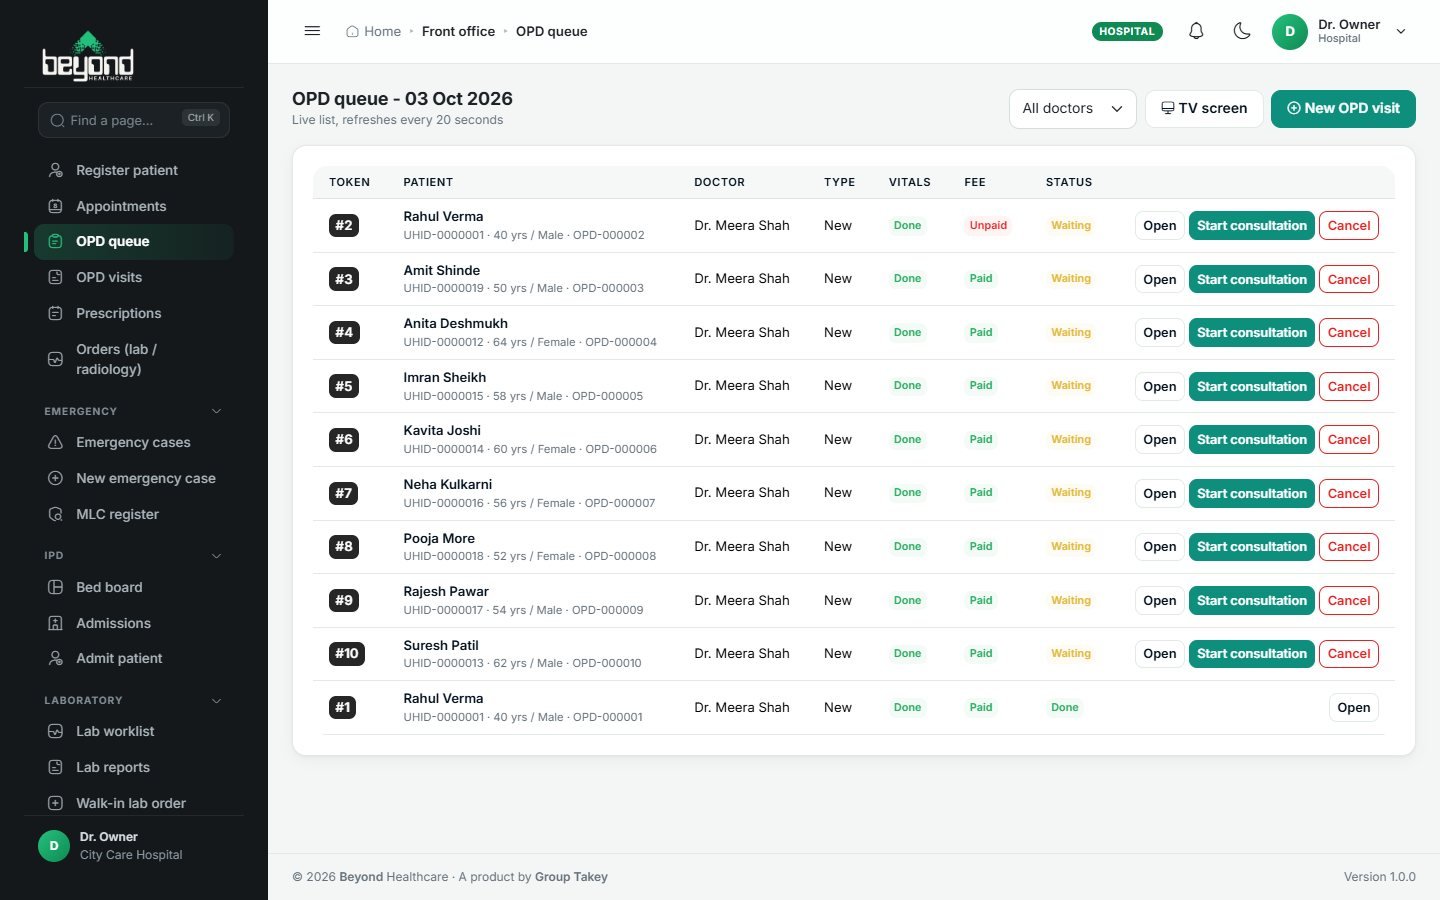Click the Emergency cases warning icon
1440x900 pixels.
pyautogui.click(x=56, y=442)
